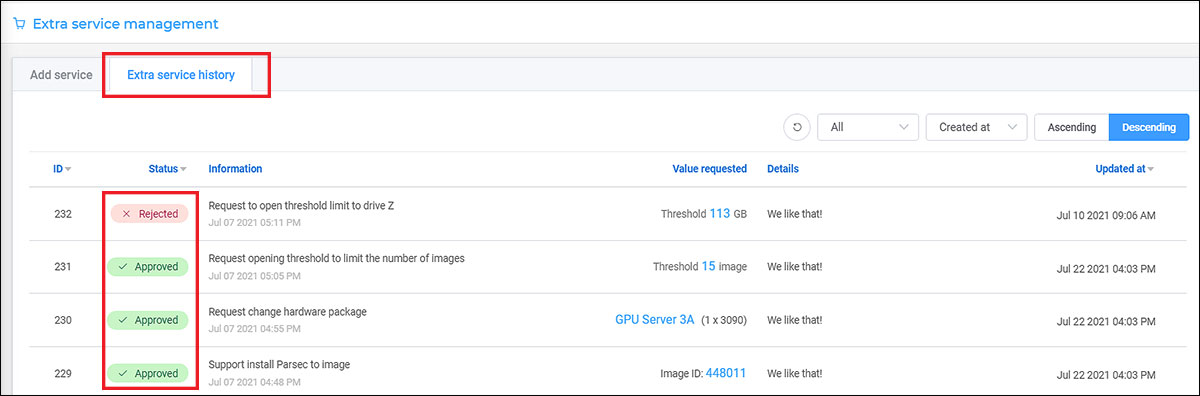Click 'Request to open threshold limit to drive Z'
This screenshot has width=1200, height=396.
pos(301,205)
